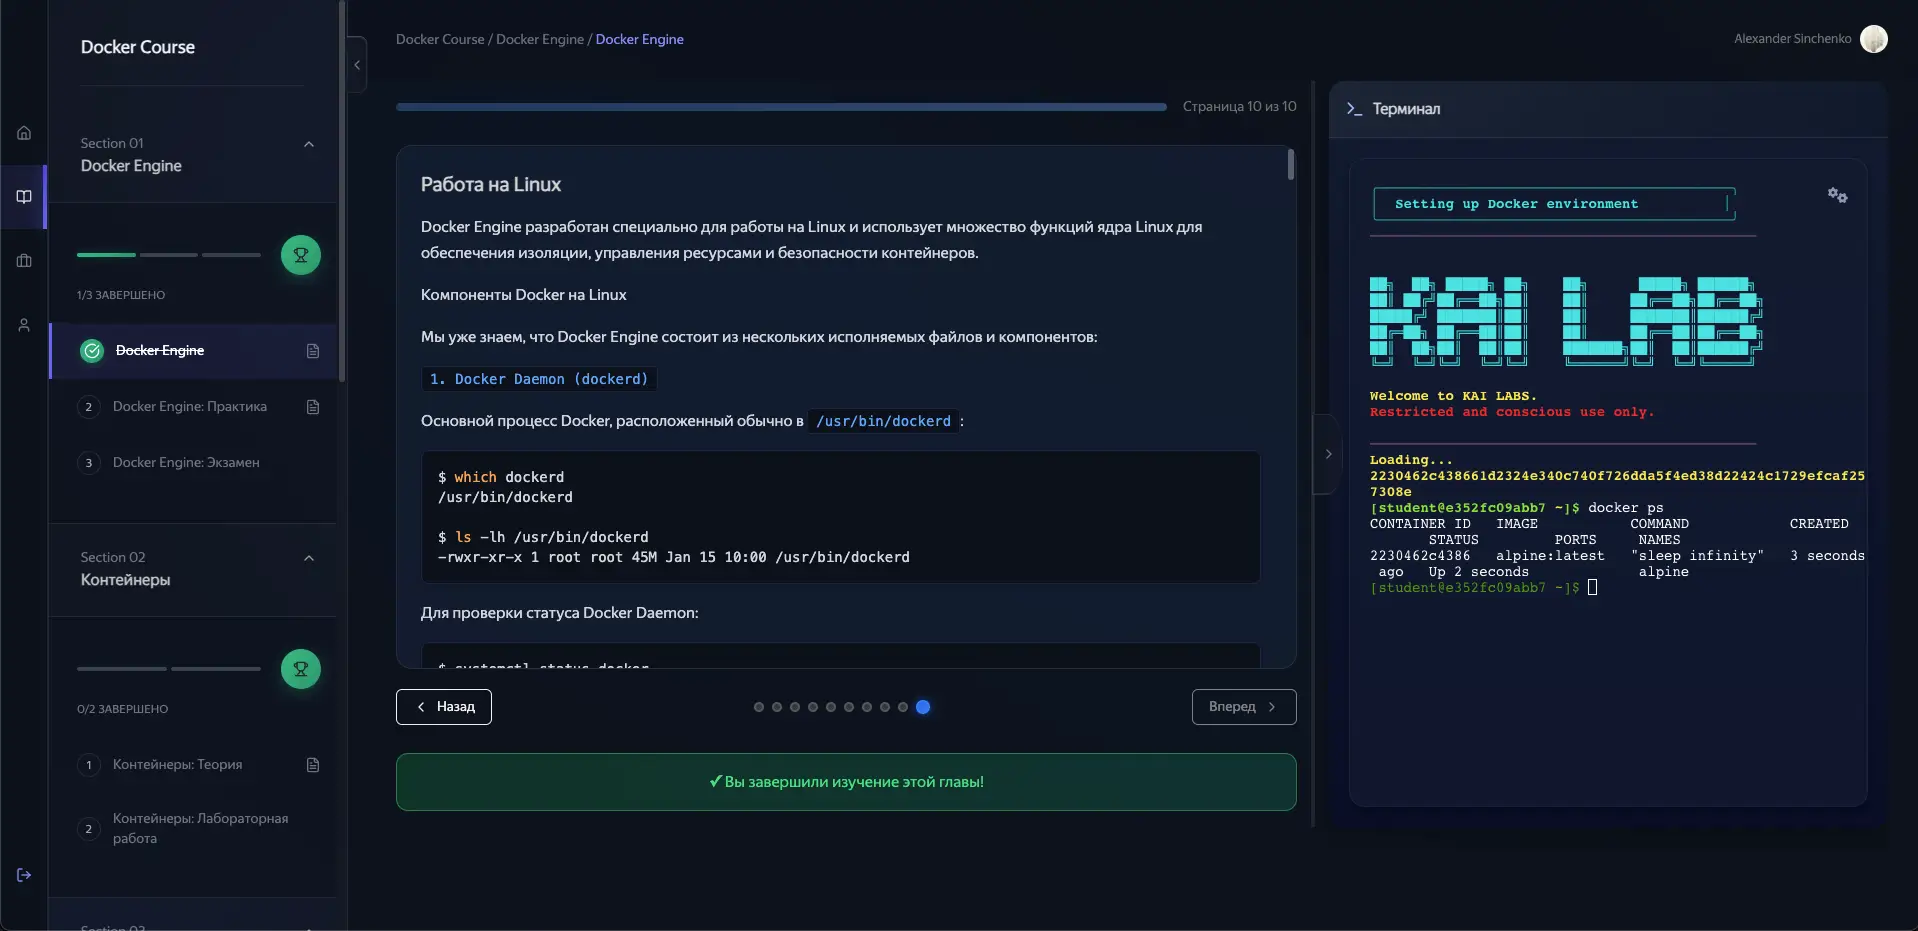Click the Вперед navigation button
Screen dimensions: 1918x931
tap(1243, 707)
